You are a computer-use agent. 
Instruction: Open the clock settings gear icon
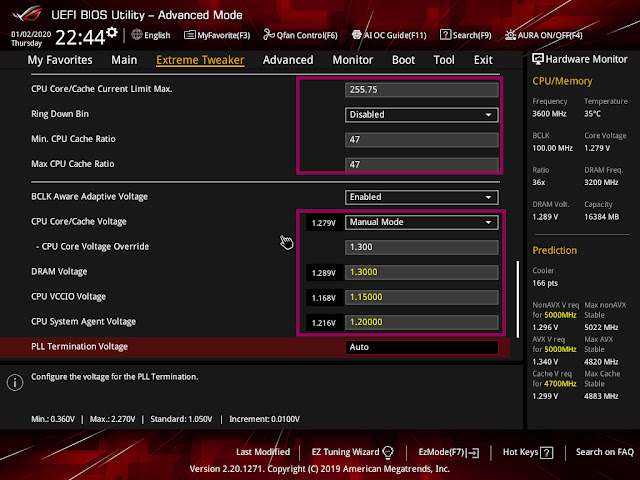point(112,32)
